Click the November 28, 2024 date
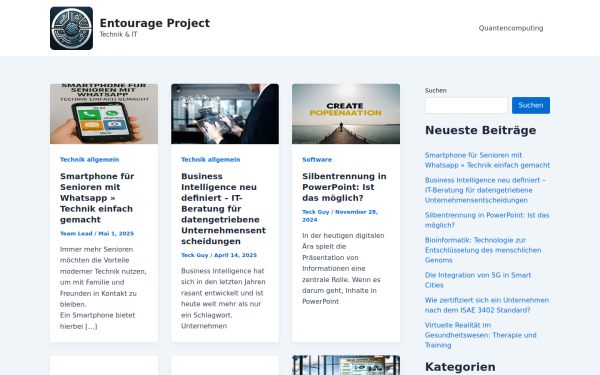Screen dimensions: 600x375 340,216
